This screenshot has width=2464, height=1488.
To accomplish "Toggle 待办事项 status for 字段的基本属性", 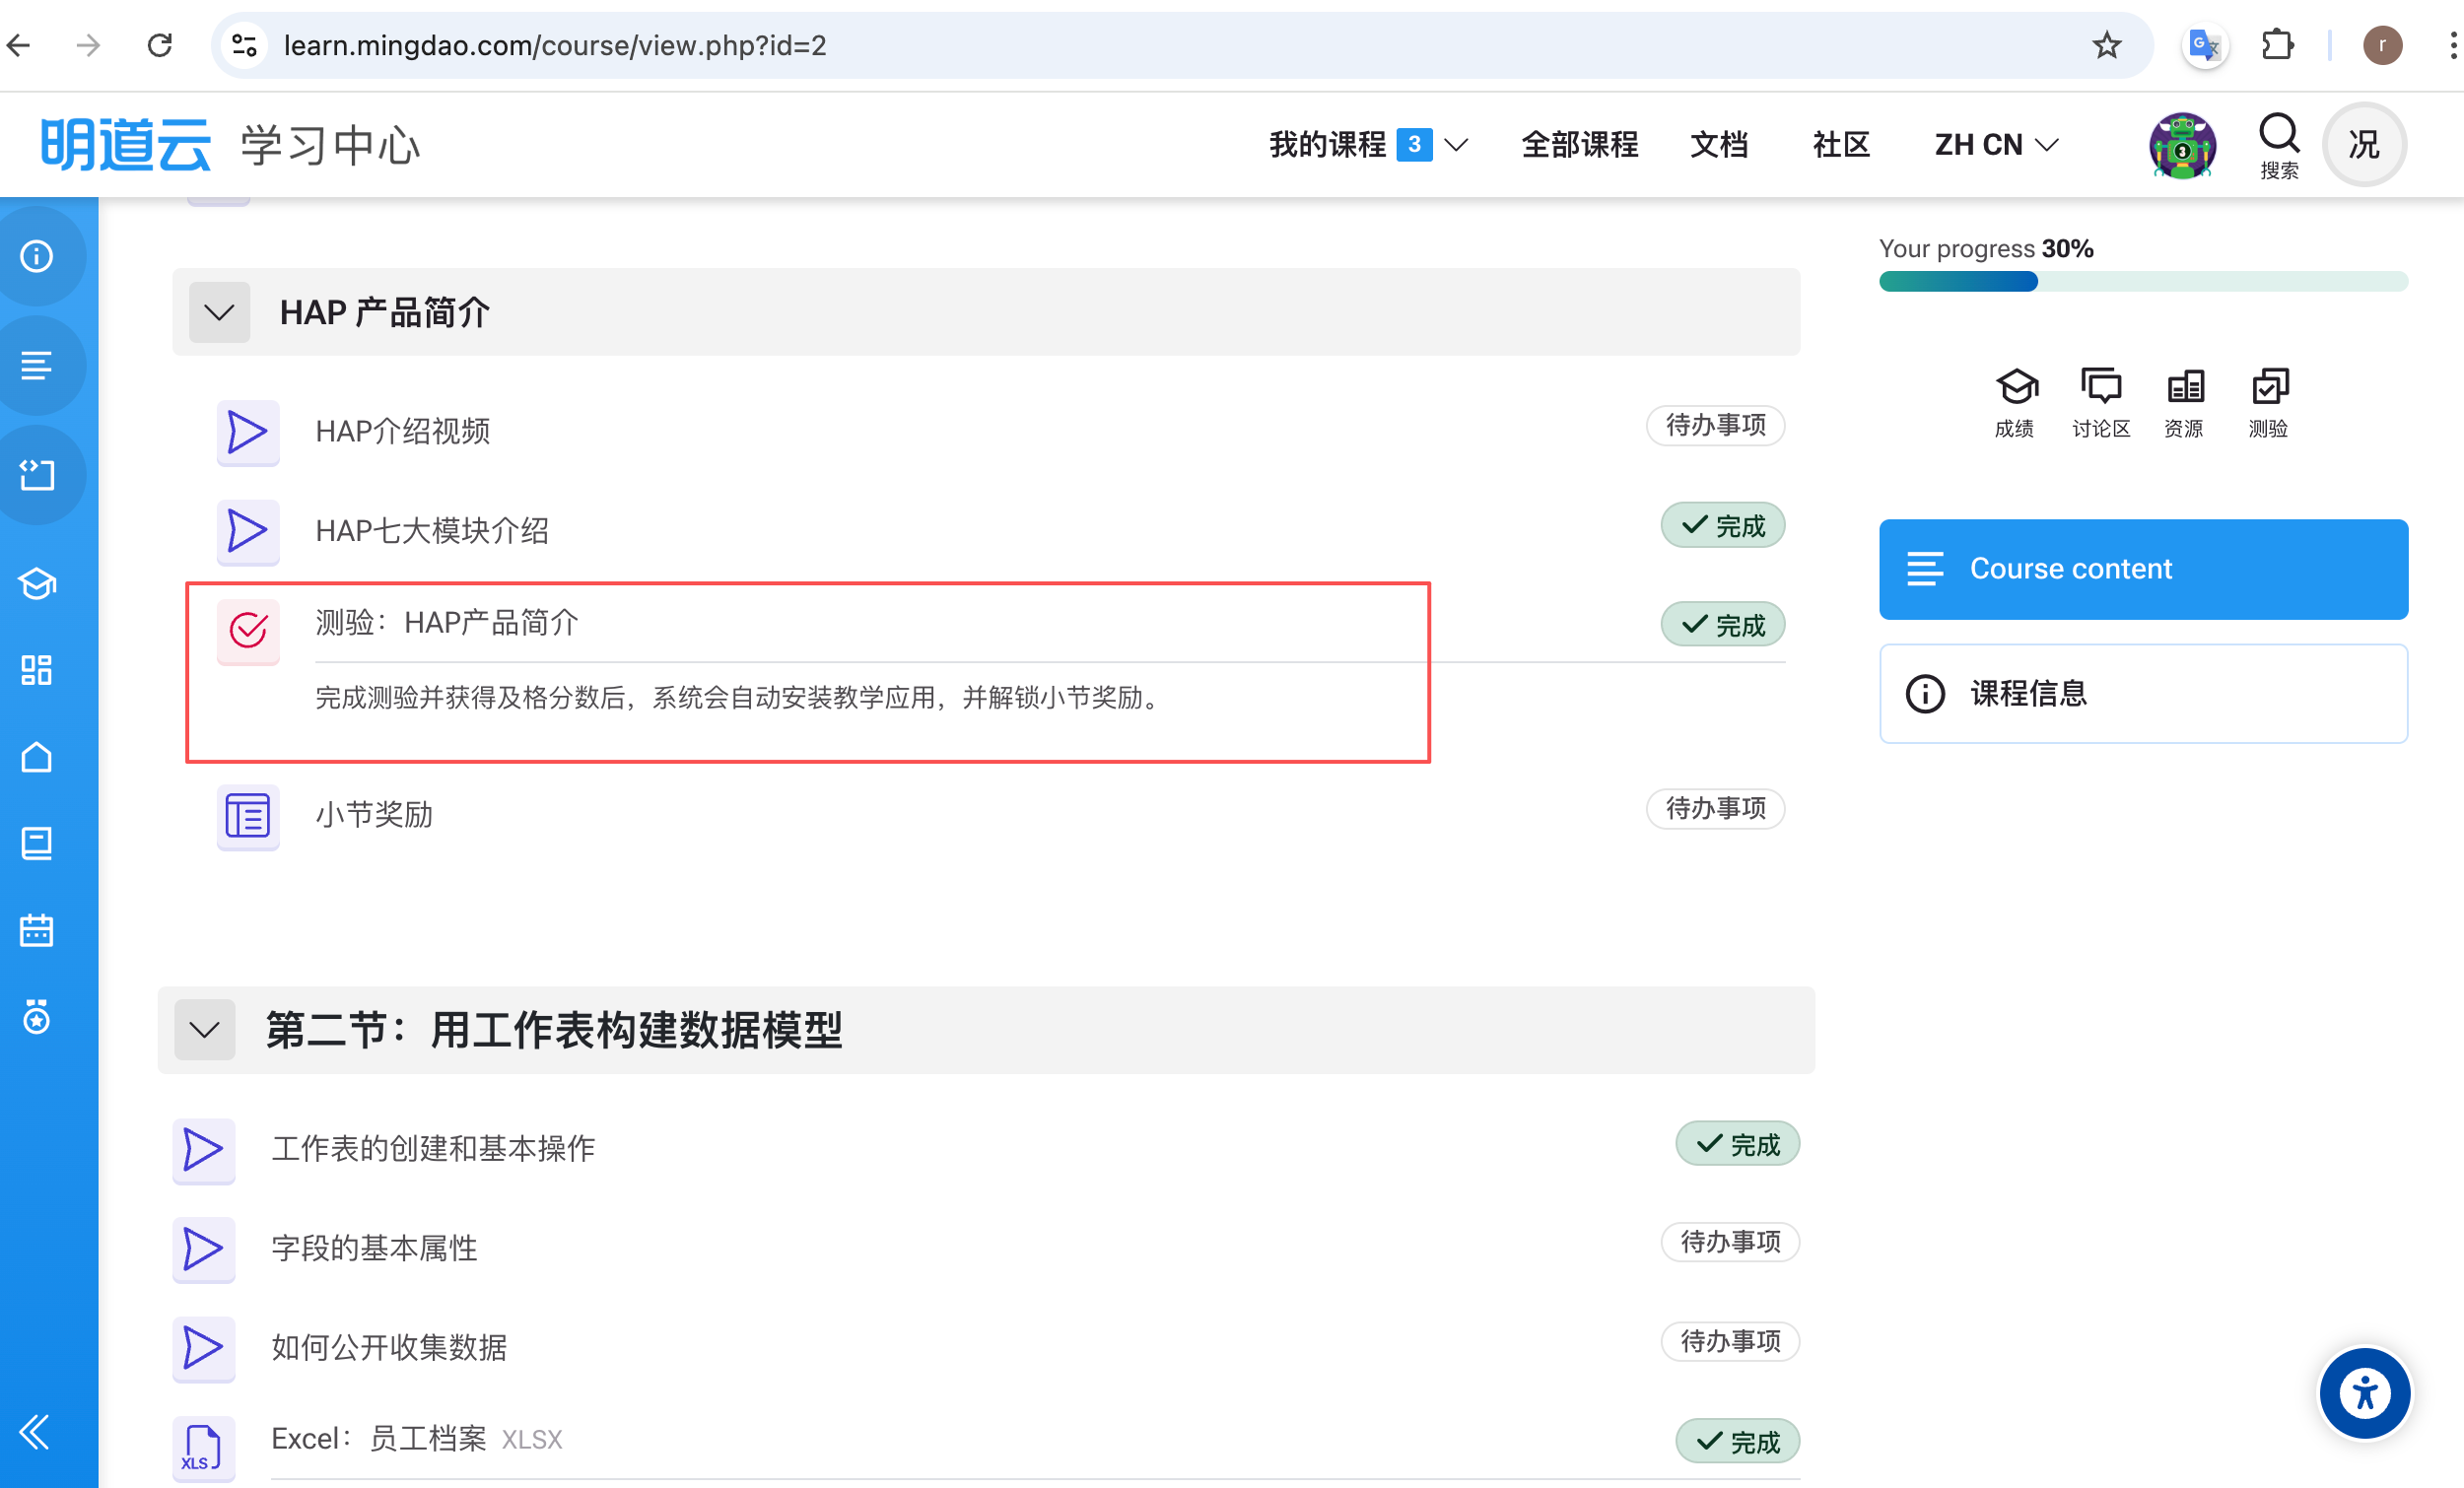I will click(x=1729, y=1242).
